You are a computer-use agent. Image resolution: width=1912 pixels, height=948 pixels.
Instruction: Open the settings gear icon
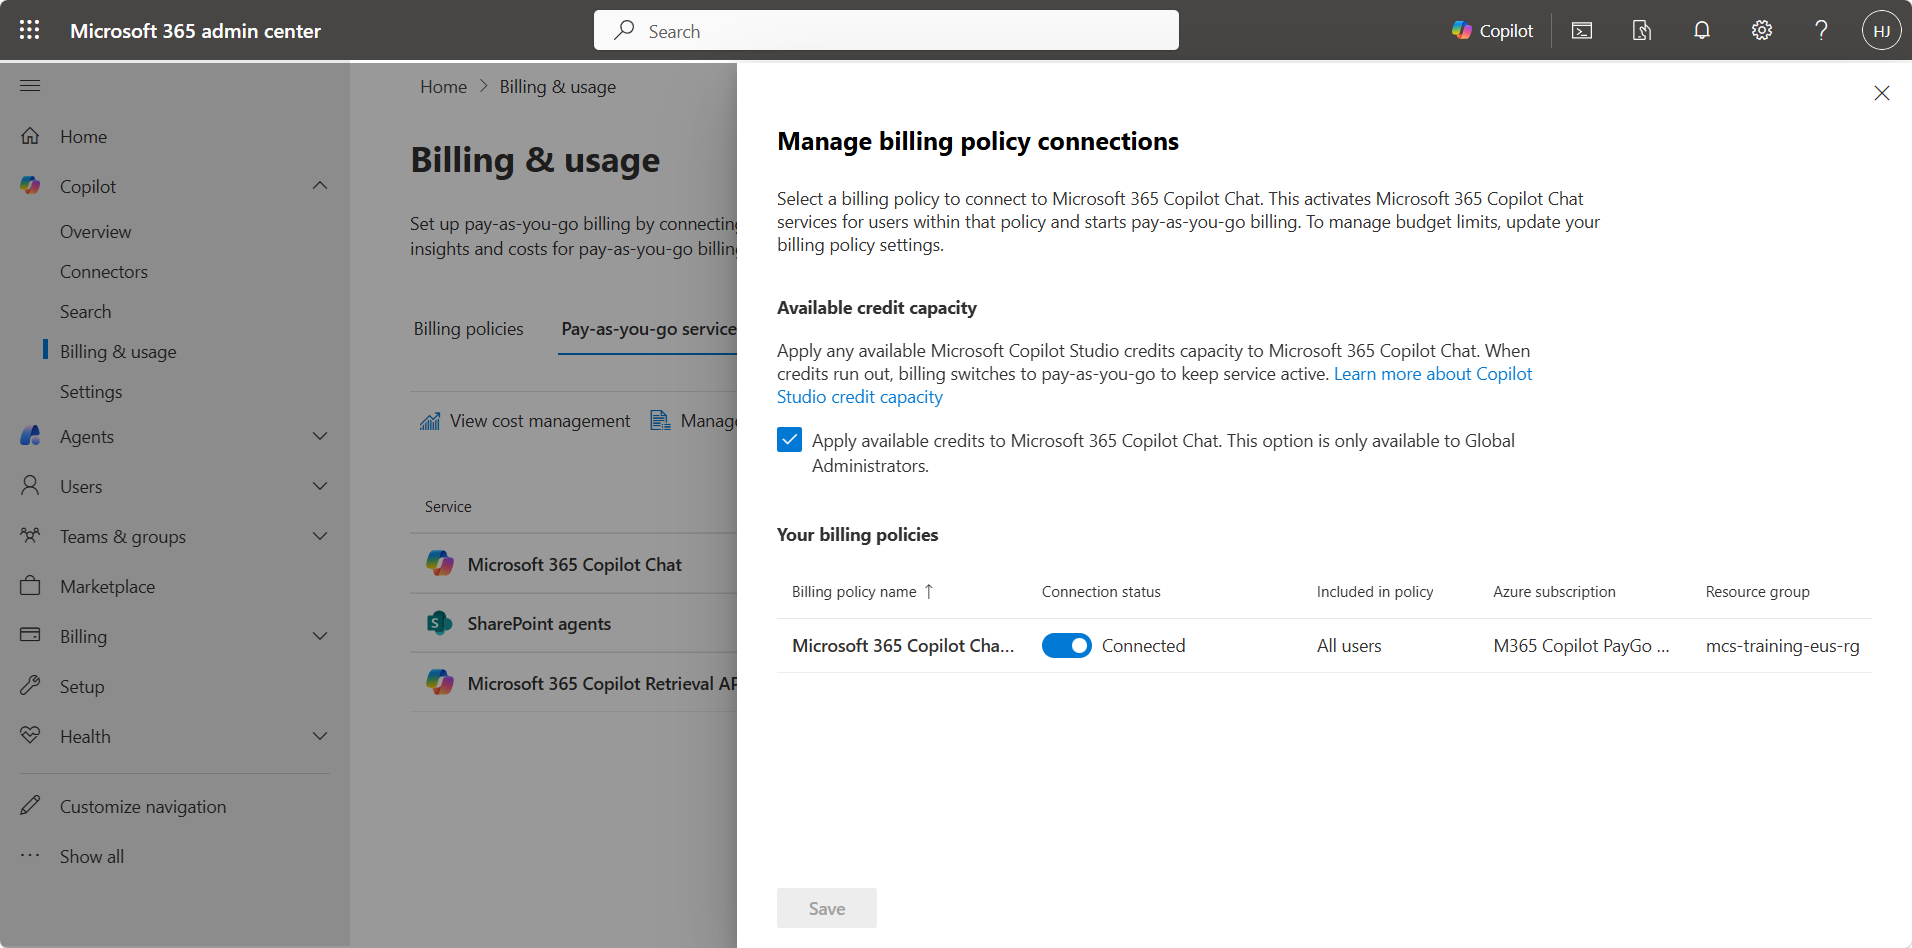click(x=1761, y=31)
